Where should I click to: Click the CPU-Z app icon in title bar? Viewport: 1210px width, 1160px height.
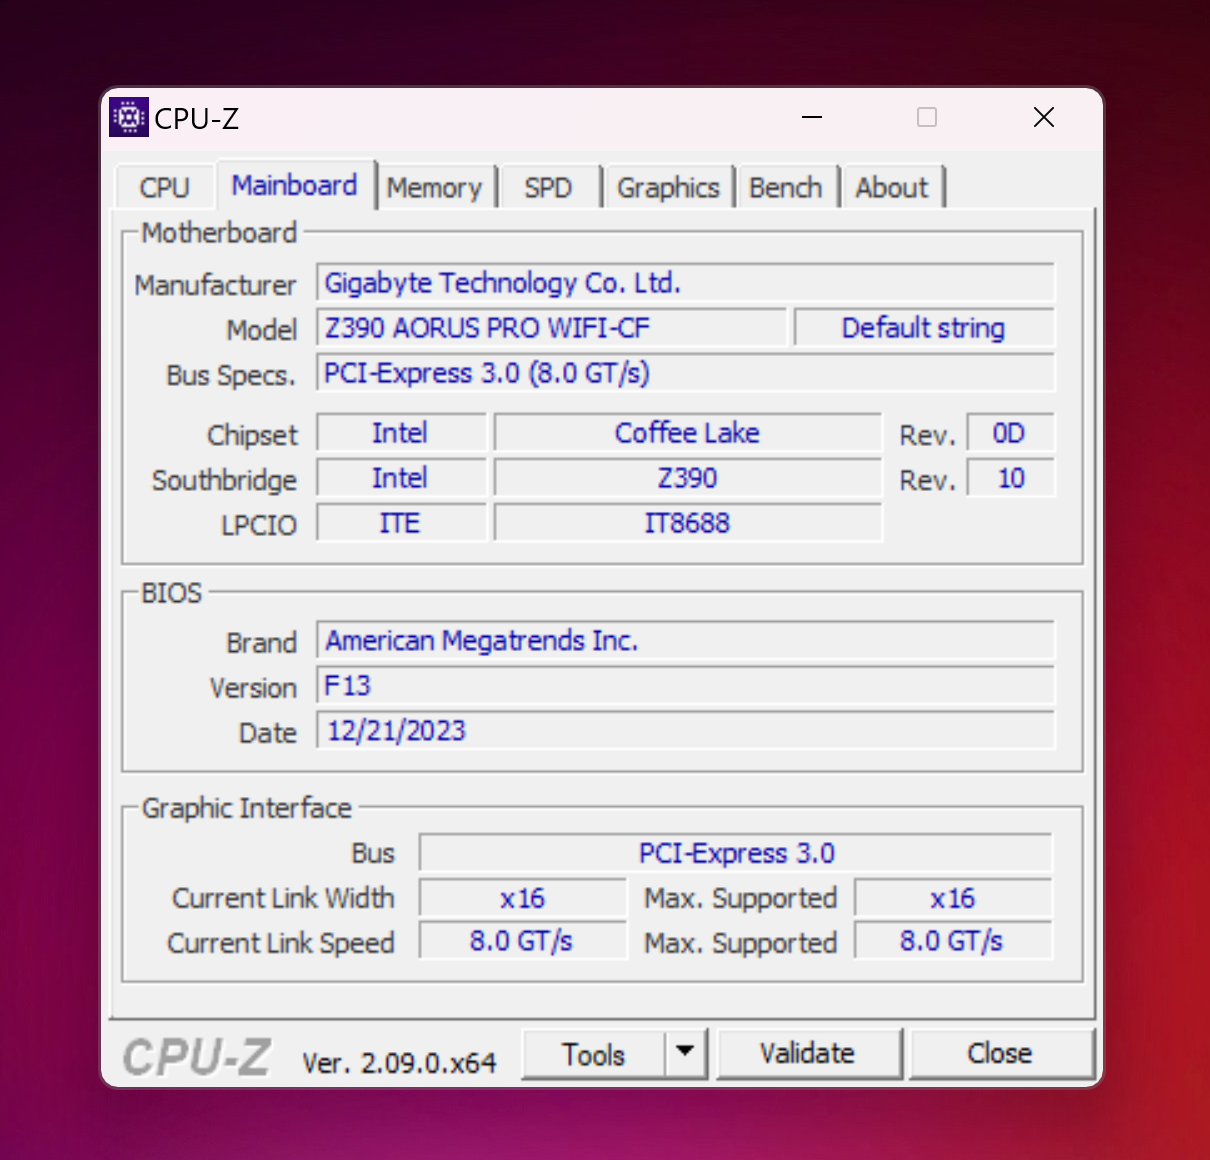pos(129,117)
